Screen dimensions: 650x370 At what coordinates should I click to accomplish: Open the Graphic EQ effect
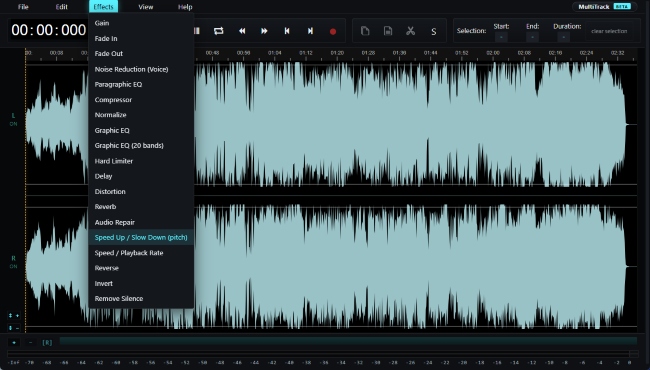coord(141,131)
